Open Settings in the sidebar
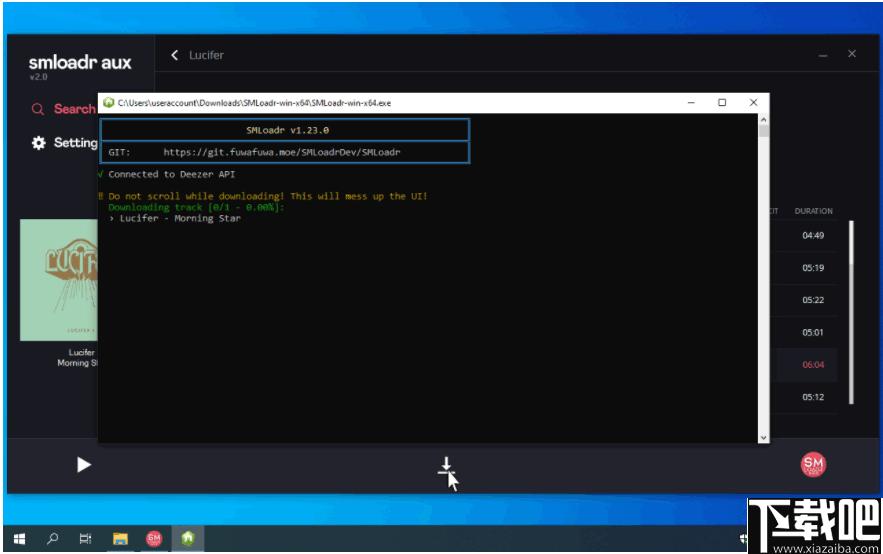883x554 pixels. click(x=64, y=143)
